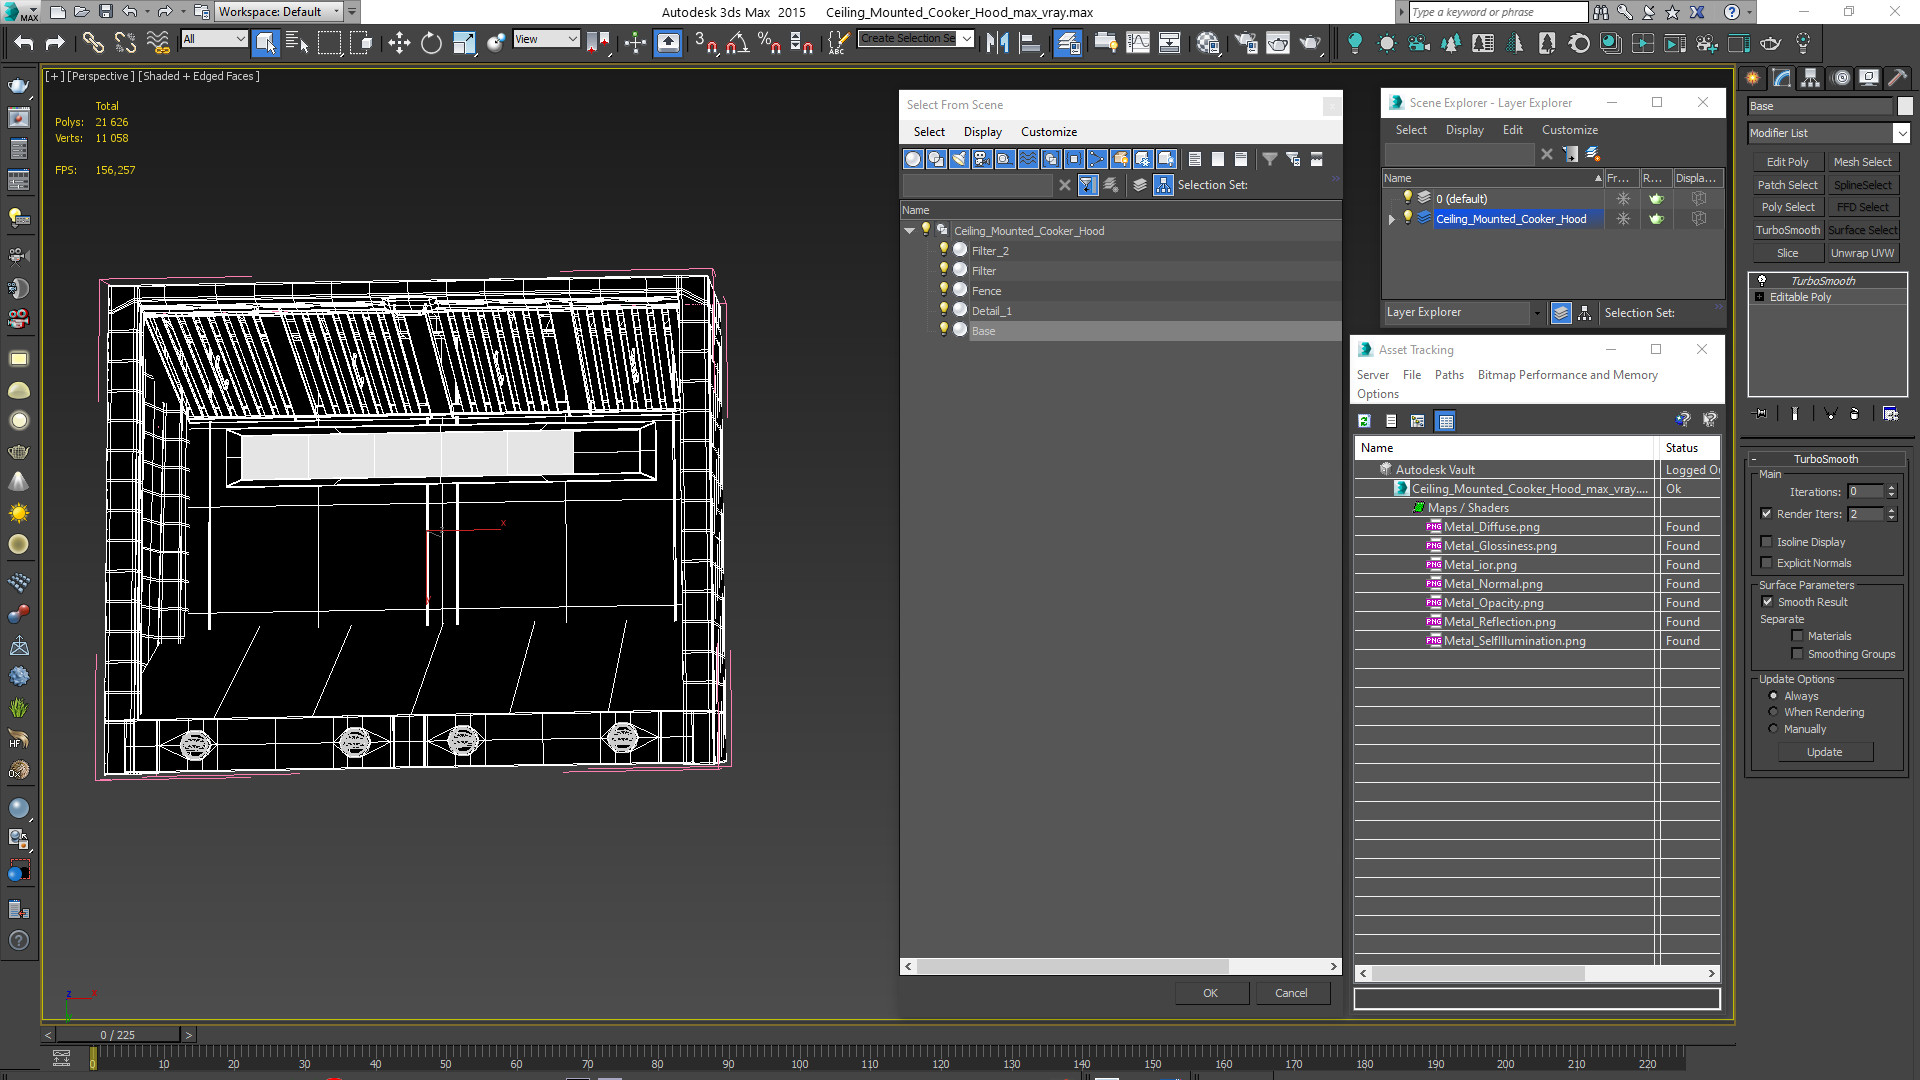Toggle Smooth Result checkbox
Screen dimensions: 1920x1080
(1767, 602)
